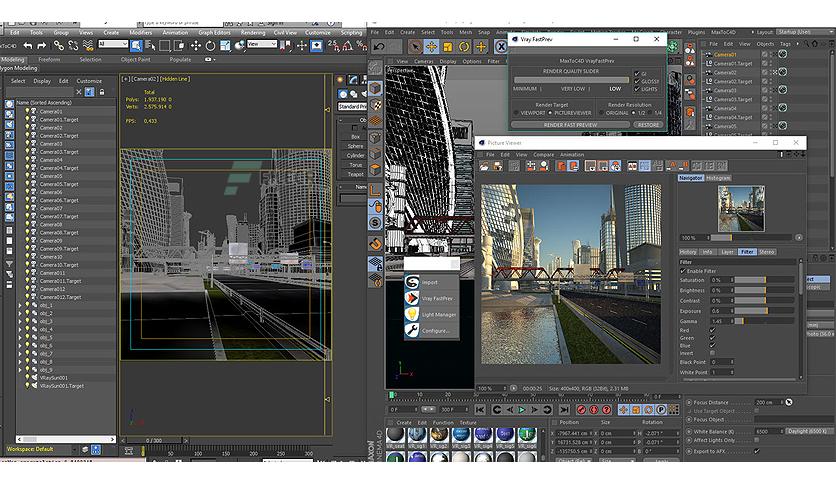Screen dimensions: 836x484
Task: Click the Record Active Objects red button
Action: click(x=581, y=409)
